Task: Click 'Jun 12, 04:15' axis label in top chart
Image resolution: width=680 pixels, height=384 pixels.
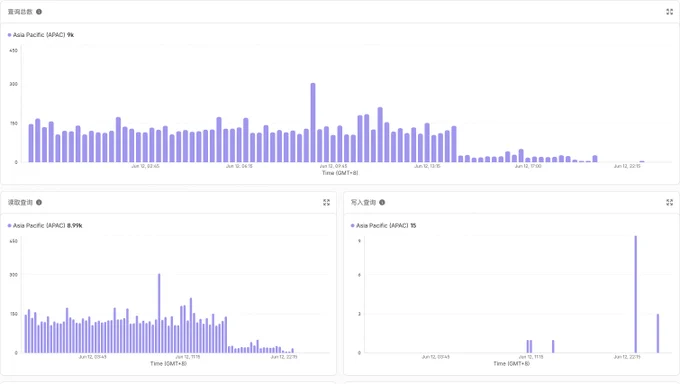Action: pyautogui.click(x=239, y=166)
